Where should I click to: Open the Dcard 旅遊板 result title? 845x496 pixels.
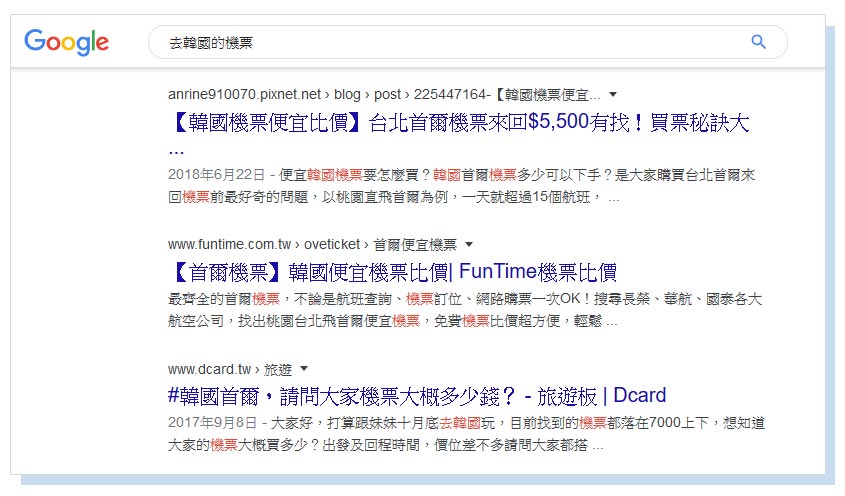417,395
